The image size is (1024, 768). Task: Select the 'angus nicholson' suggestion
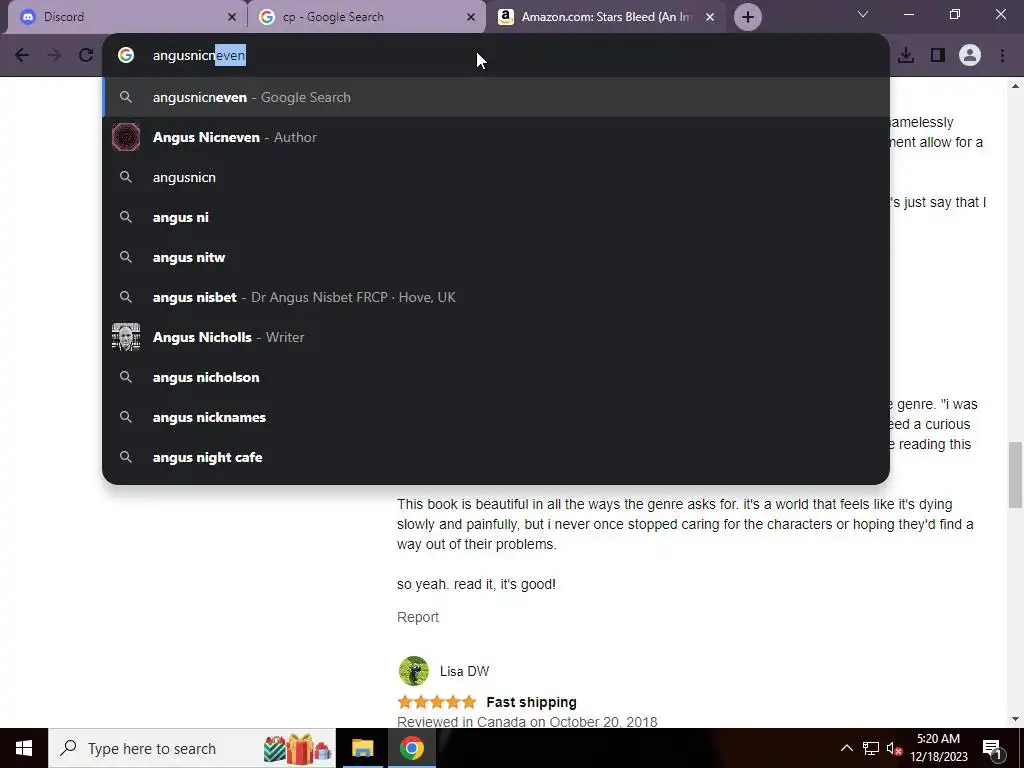(x=496, y=377)
